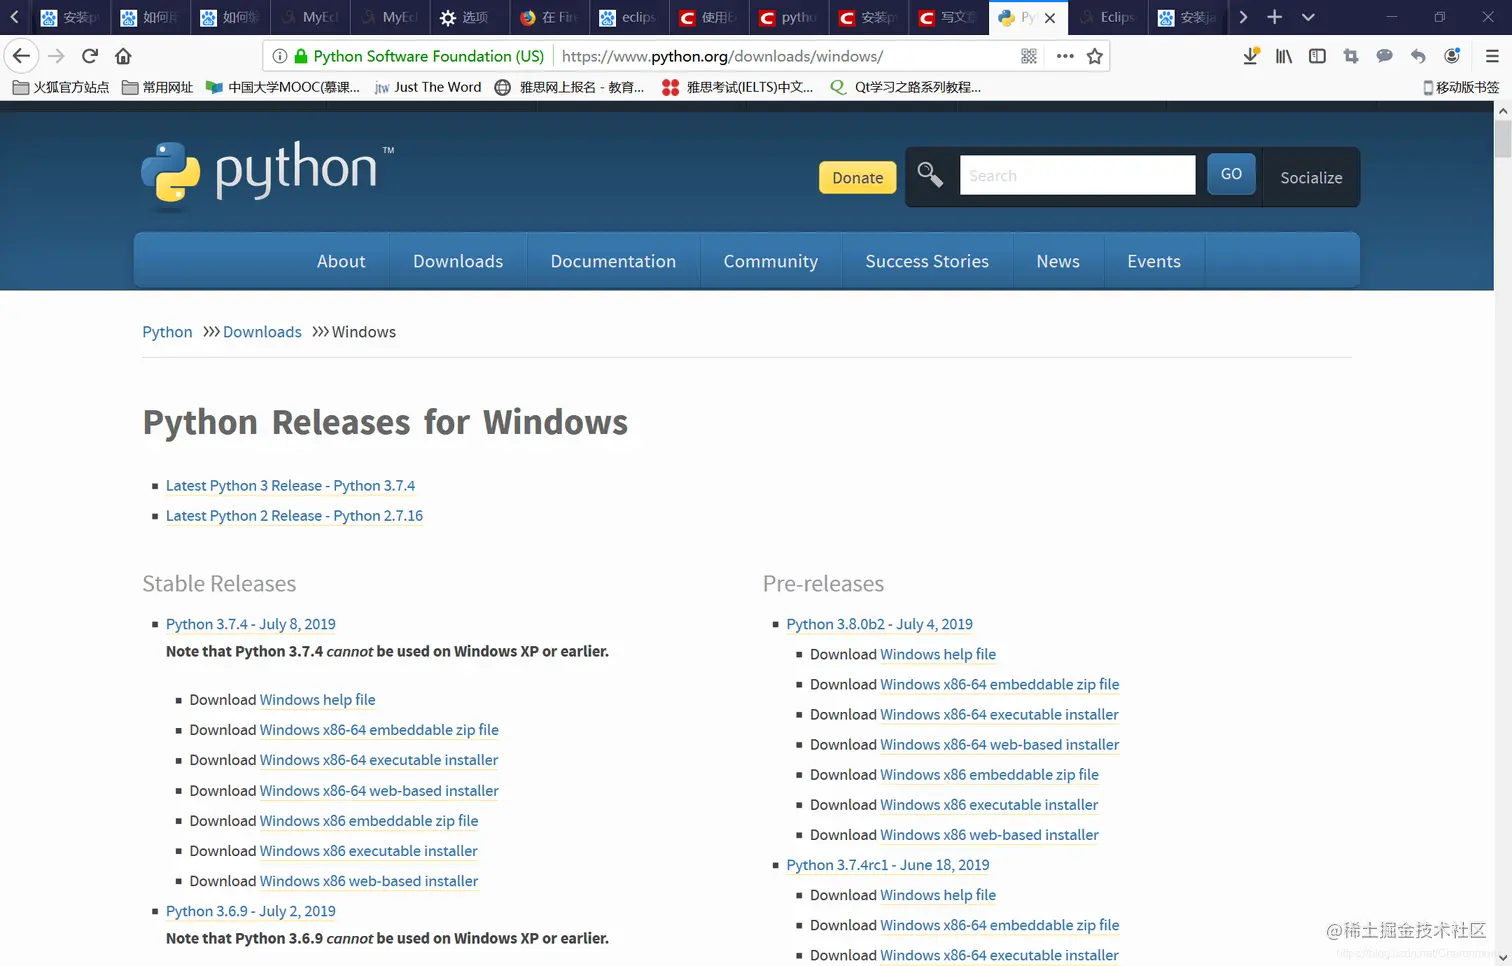Open 移动版书签 bookmarks folder
The height and width of the screenshot is (966, 1512).
pyautogui.click(x=1461, y=87)
